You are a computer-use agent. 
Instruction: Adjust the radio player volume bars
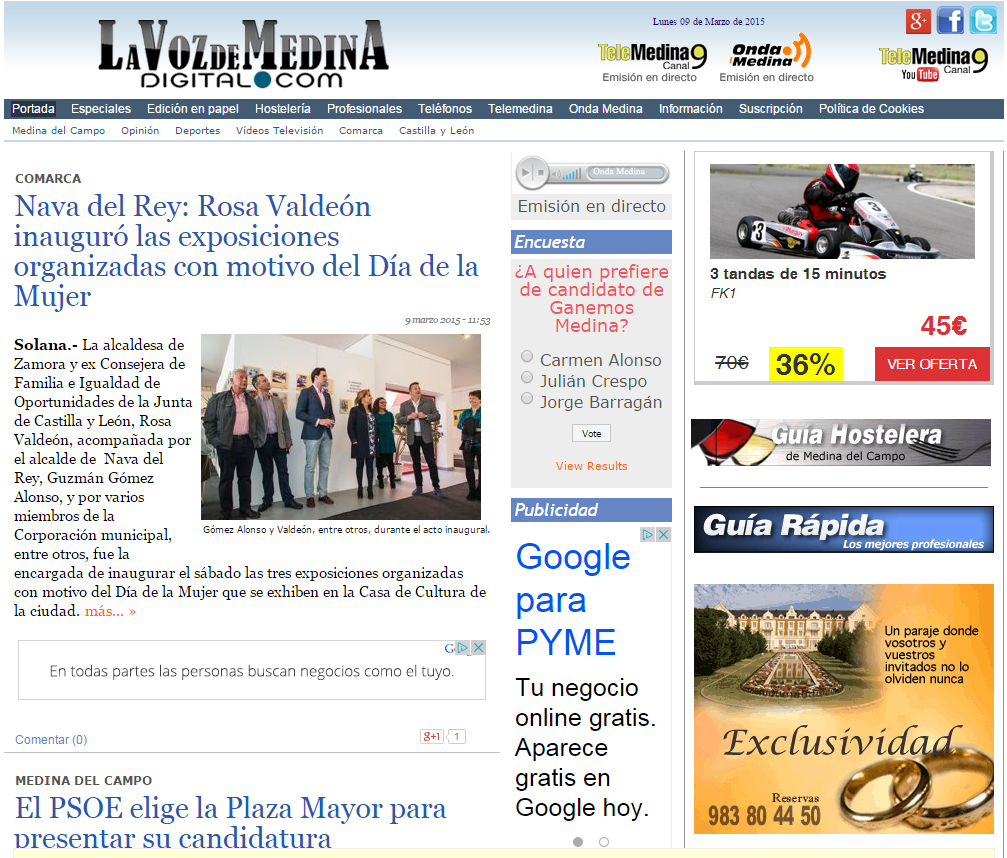[573, 173]
